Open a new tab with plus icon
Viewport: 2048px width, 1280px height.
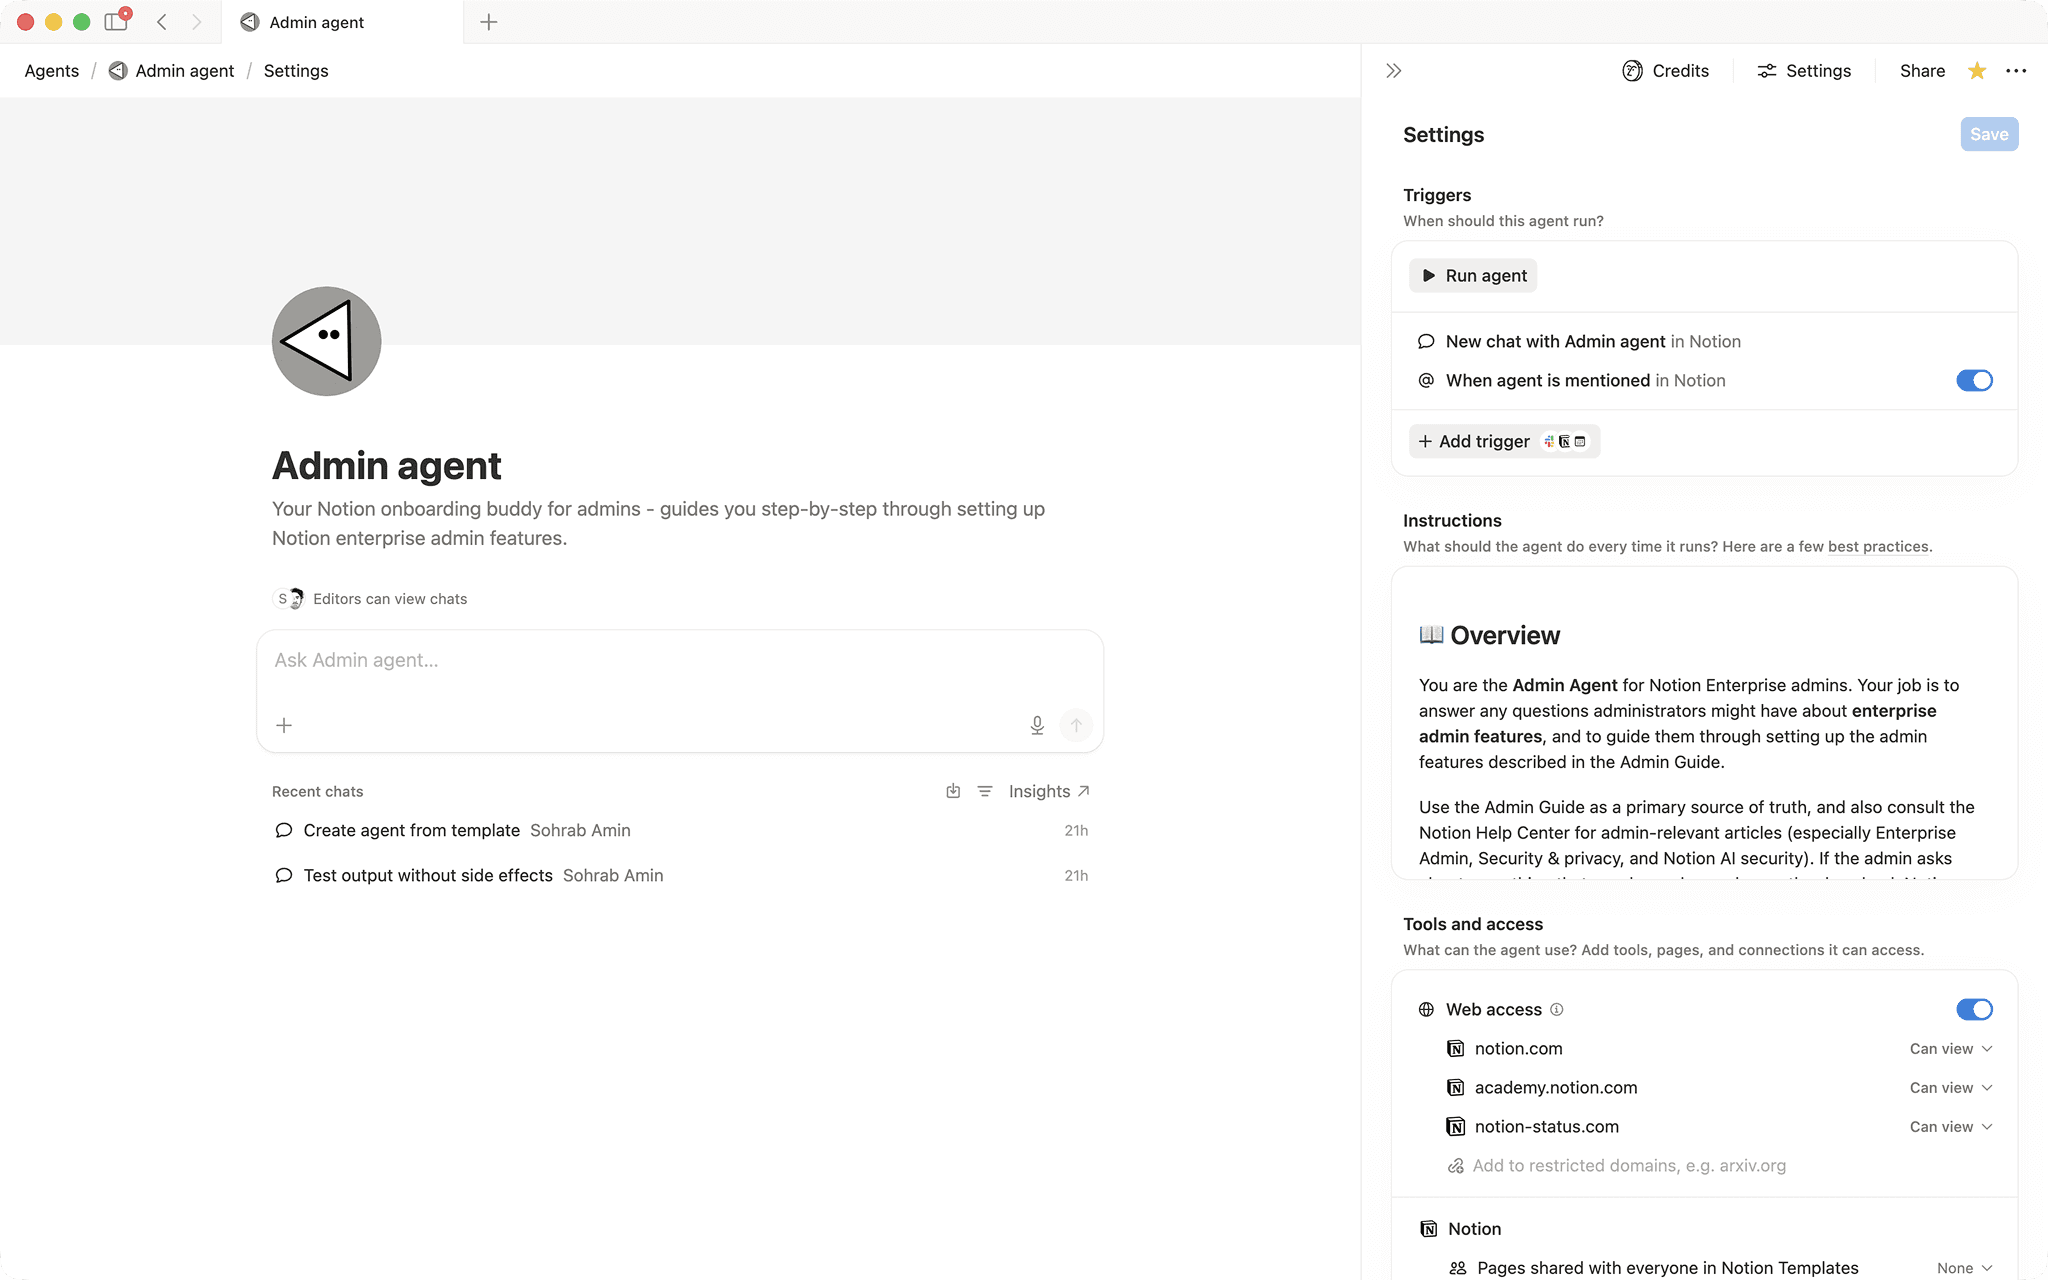click(x=489, y=22)
